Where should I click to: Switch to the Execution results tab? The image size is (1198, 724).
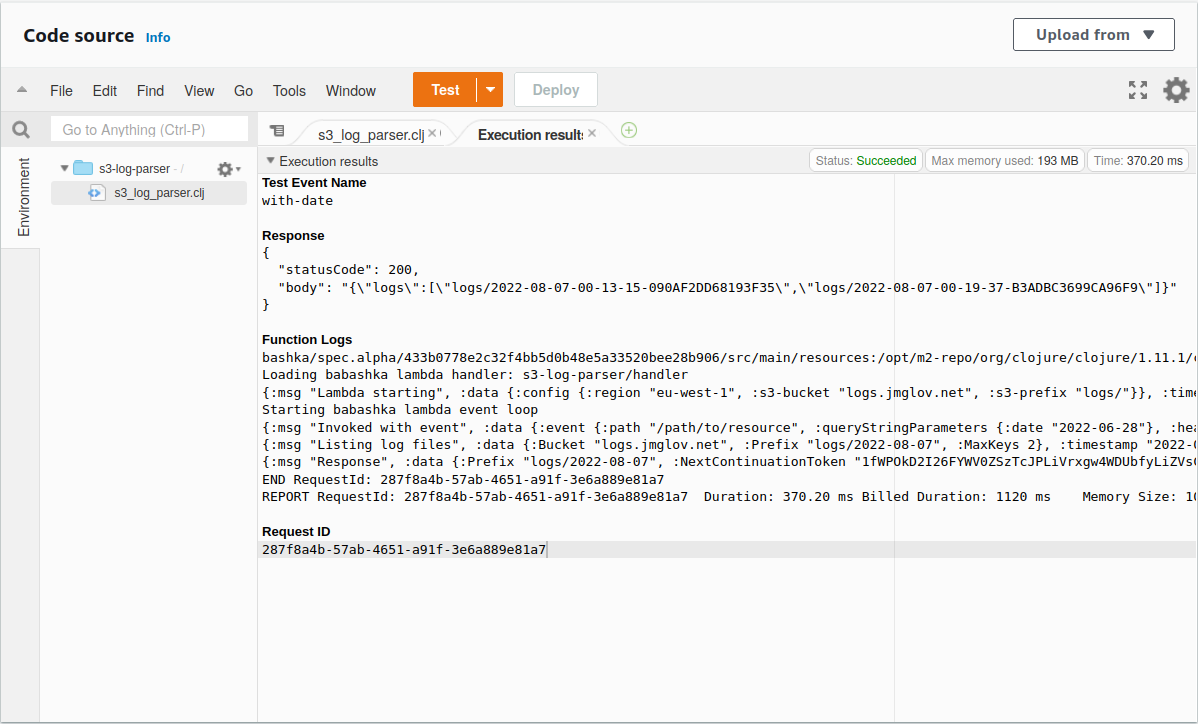530,134
